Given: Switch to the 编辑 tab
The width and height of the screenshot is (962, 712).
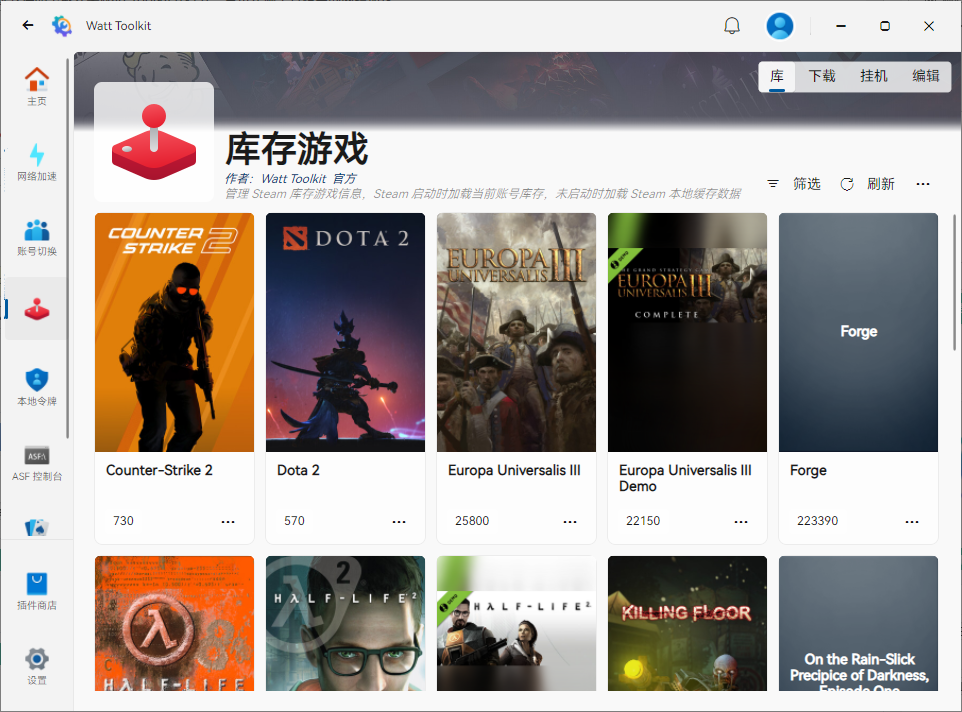Looking at the screenshot, I should 925,77.
